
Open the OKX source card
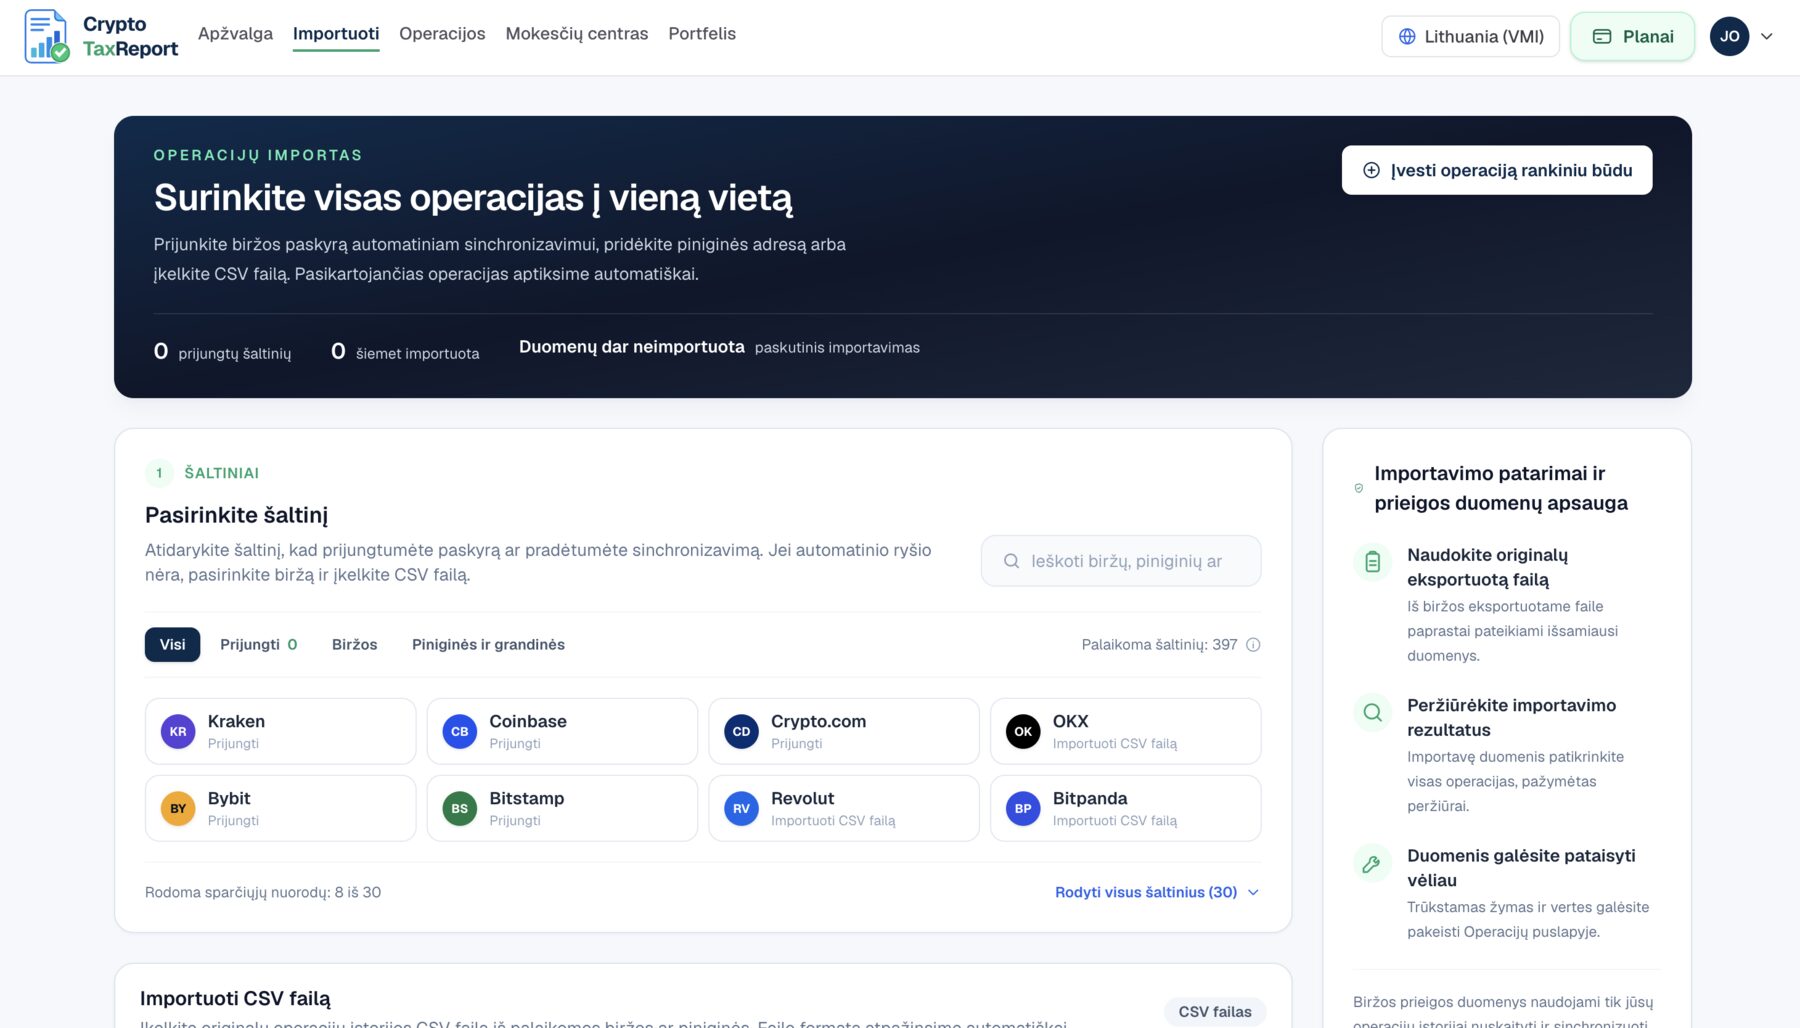[x=1125, y=731]
